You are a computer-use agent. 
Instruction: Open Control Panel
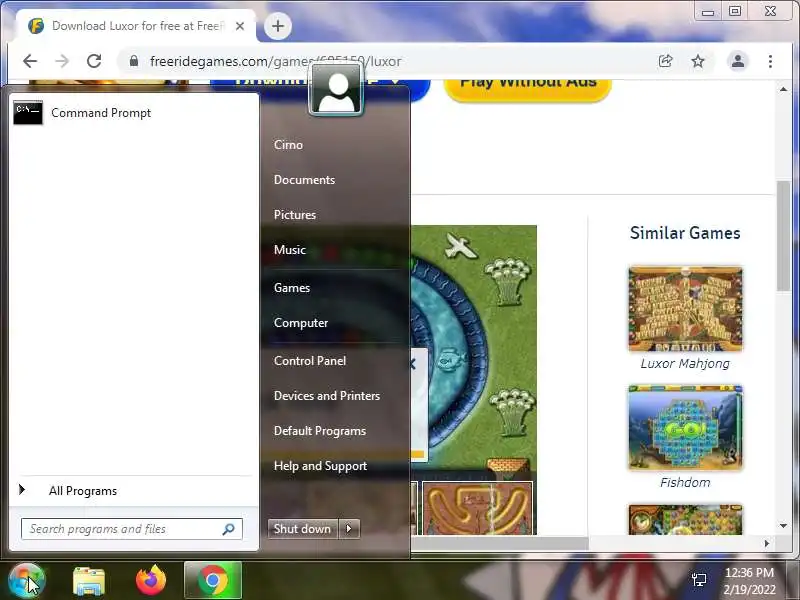coord(310,361)
